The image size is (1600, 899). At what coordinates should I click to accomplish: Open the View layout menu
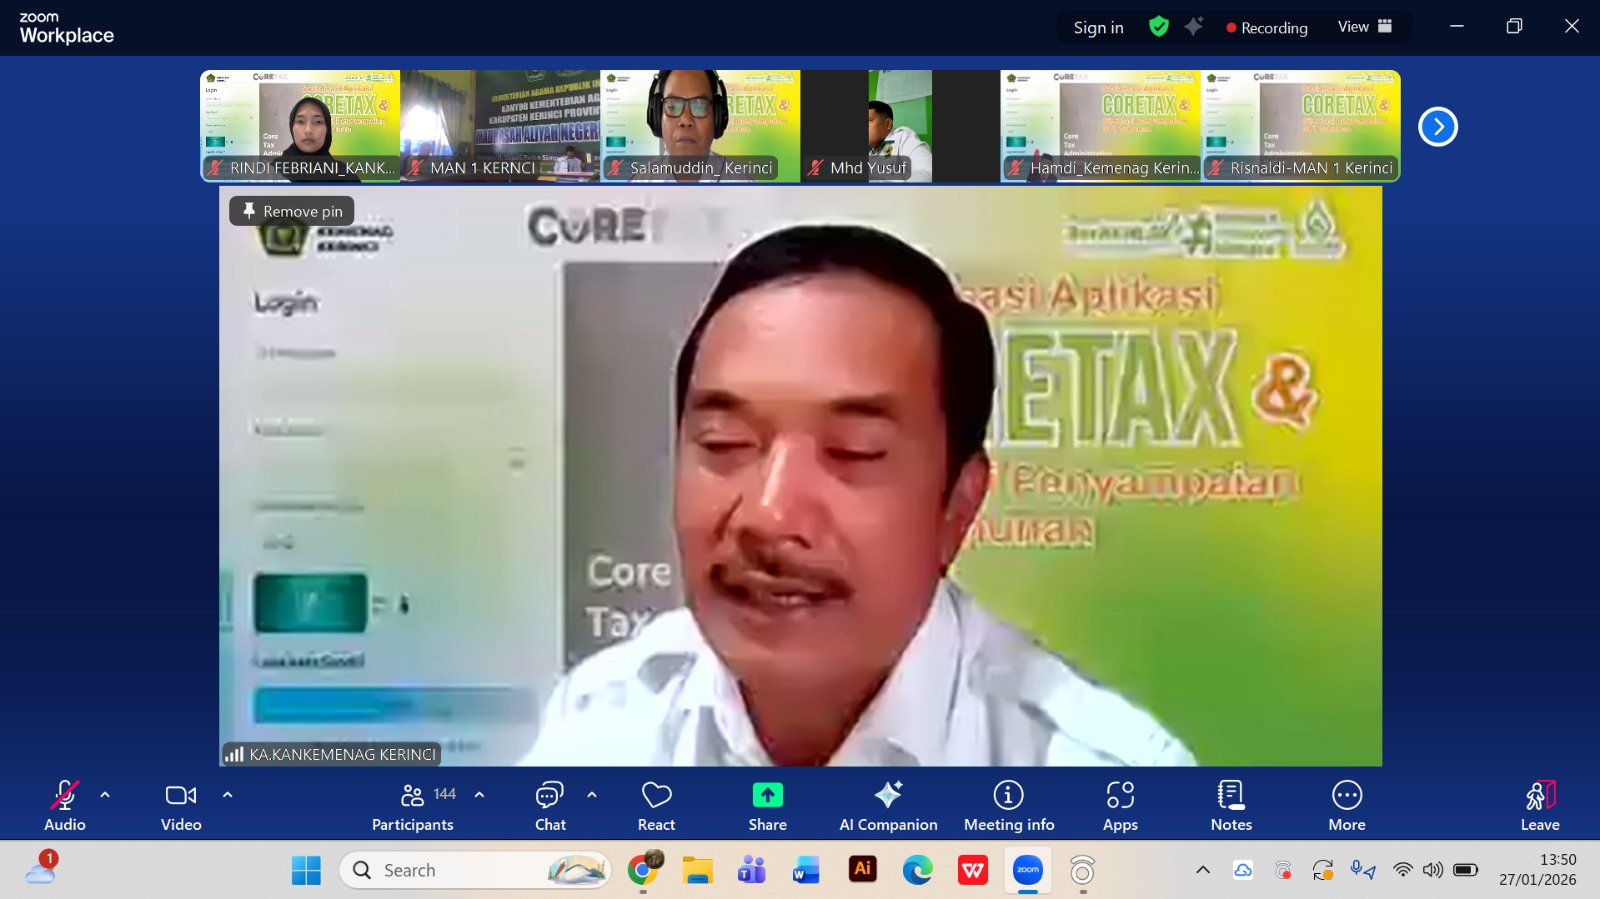click(x=1364, y=27)
